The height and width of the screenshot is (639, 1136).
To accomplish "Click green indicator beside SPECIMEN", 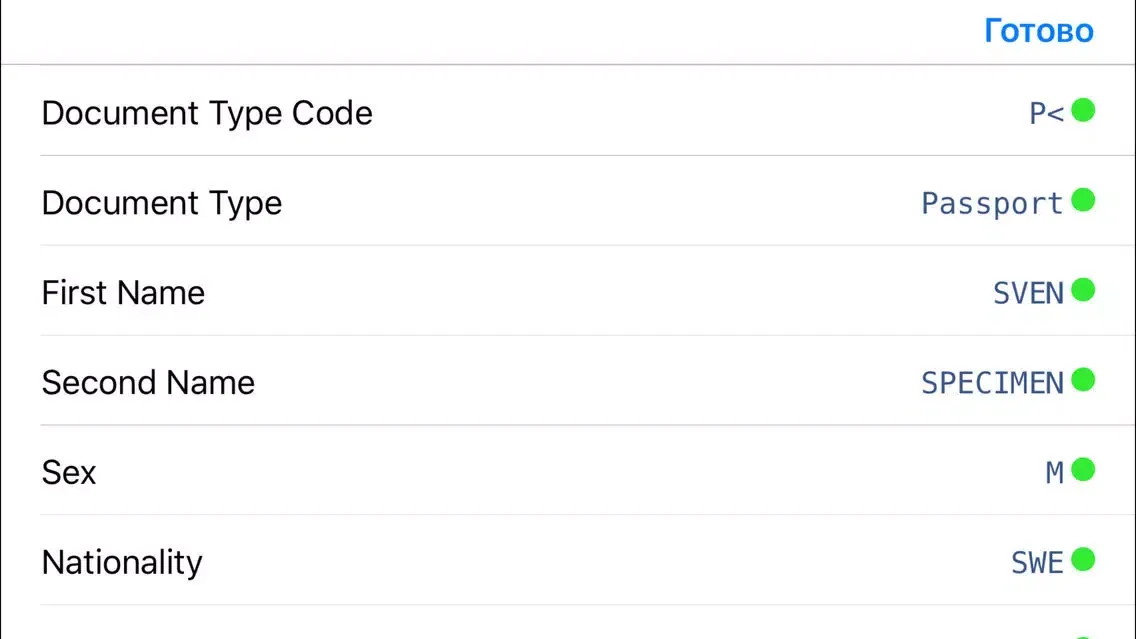I will [1083, 380].
